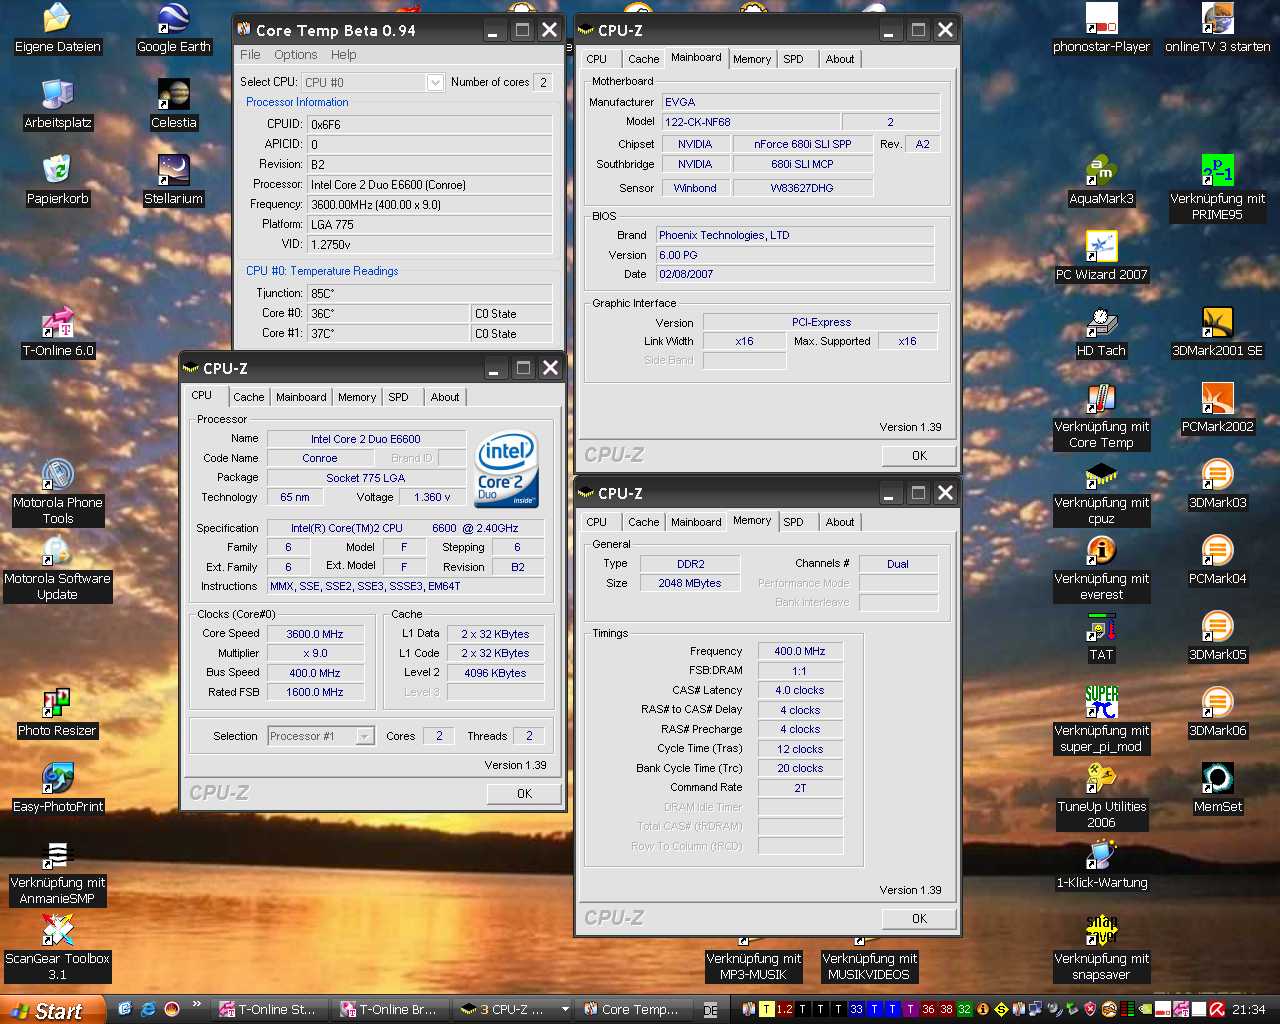Click the Number of cores field
This screenshot has width=1280, height=1024.
[543, 82]
